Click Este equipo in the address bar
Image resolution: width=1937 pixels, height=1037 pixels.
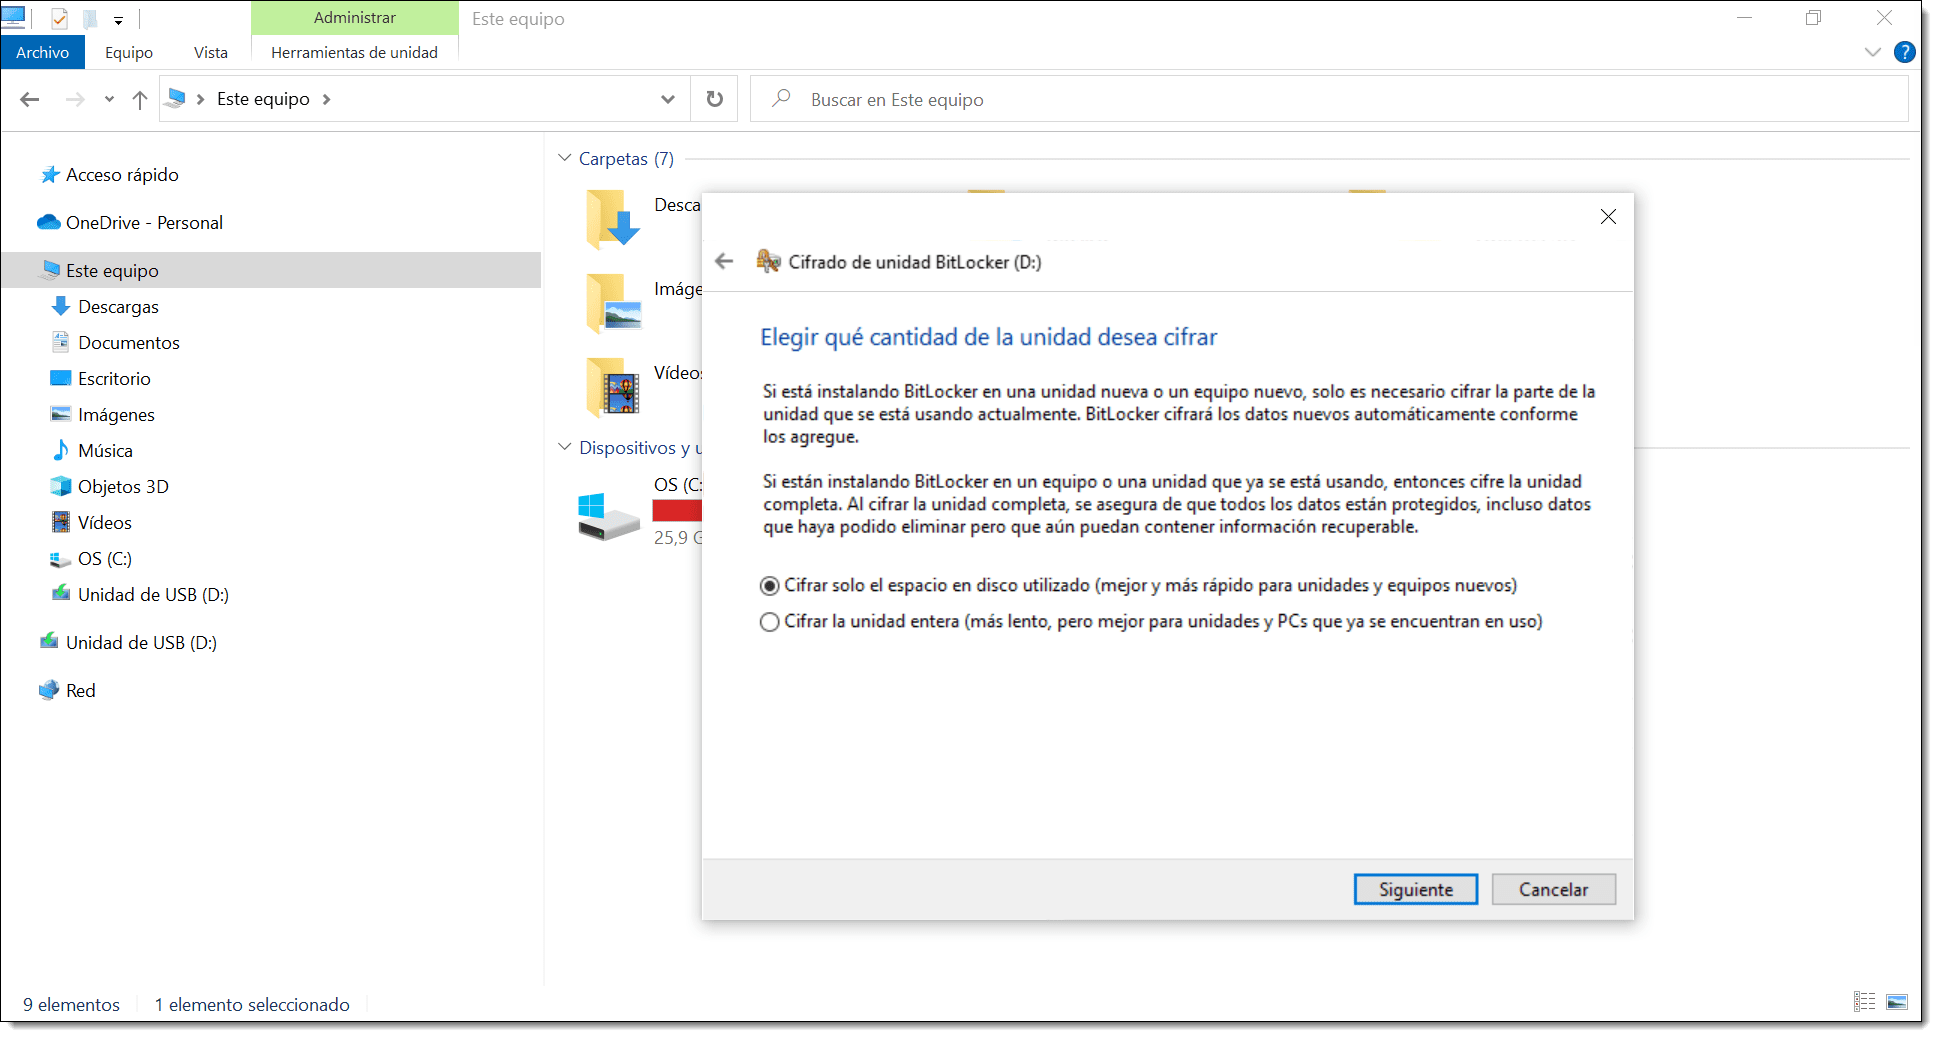(263, 99)
